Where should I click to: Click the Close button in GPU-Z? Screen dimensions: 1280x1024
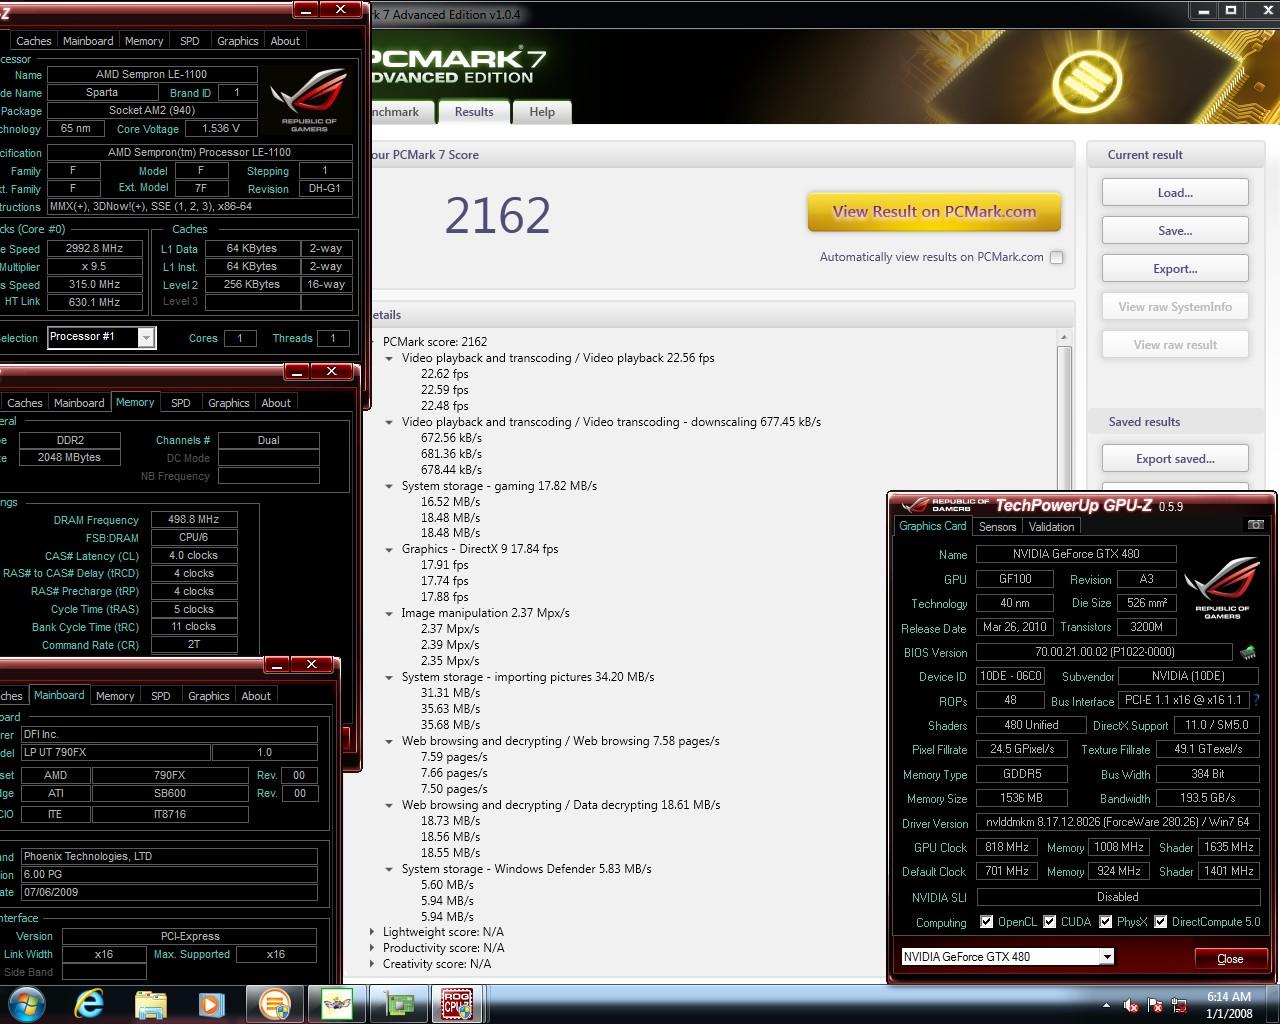click(x=1230, y=958)
